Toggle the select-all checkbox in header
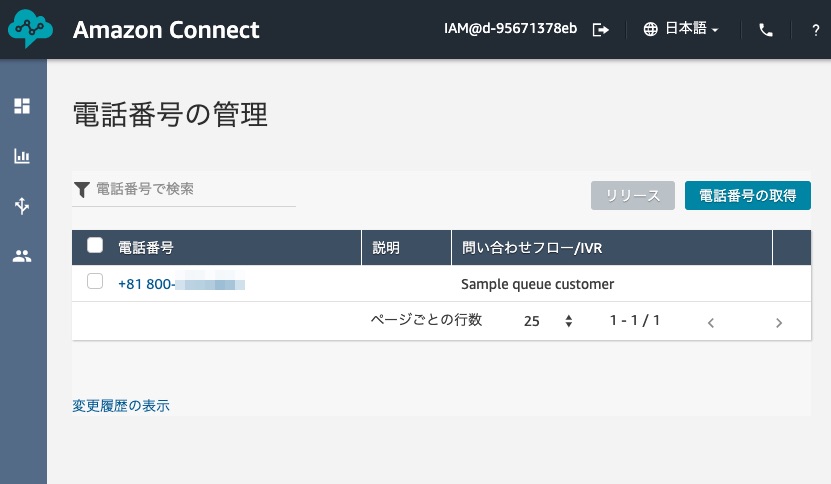831x484 pixels. coord(95,245)
